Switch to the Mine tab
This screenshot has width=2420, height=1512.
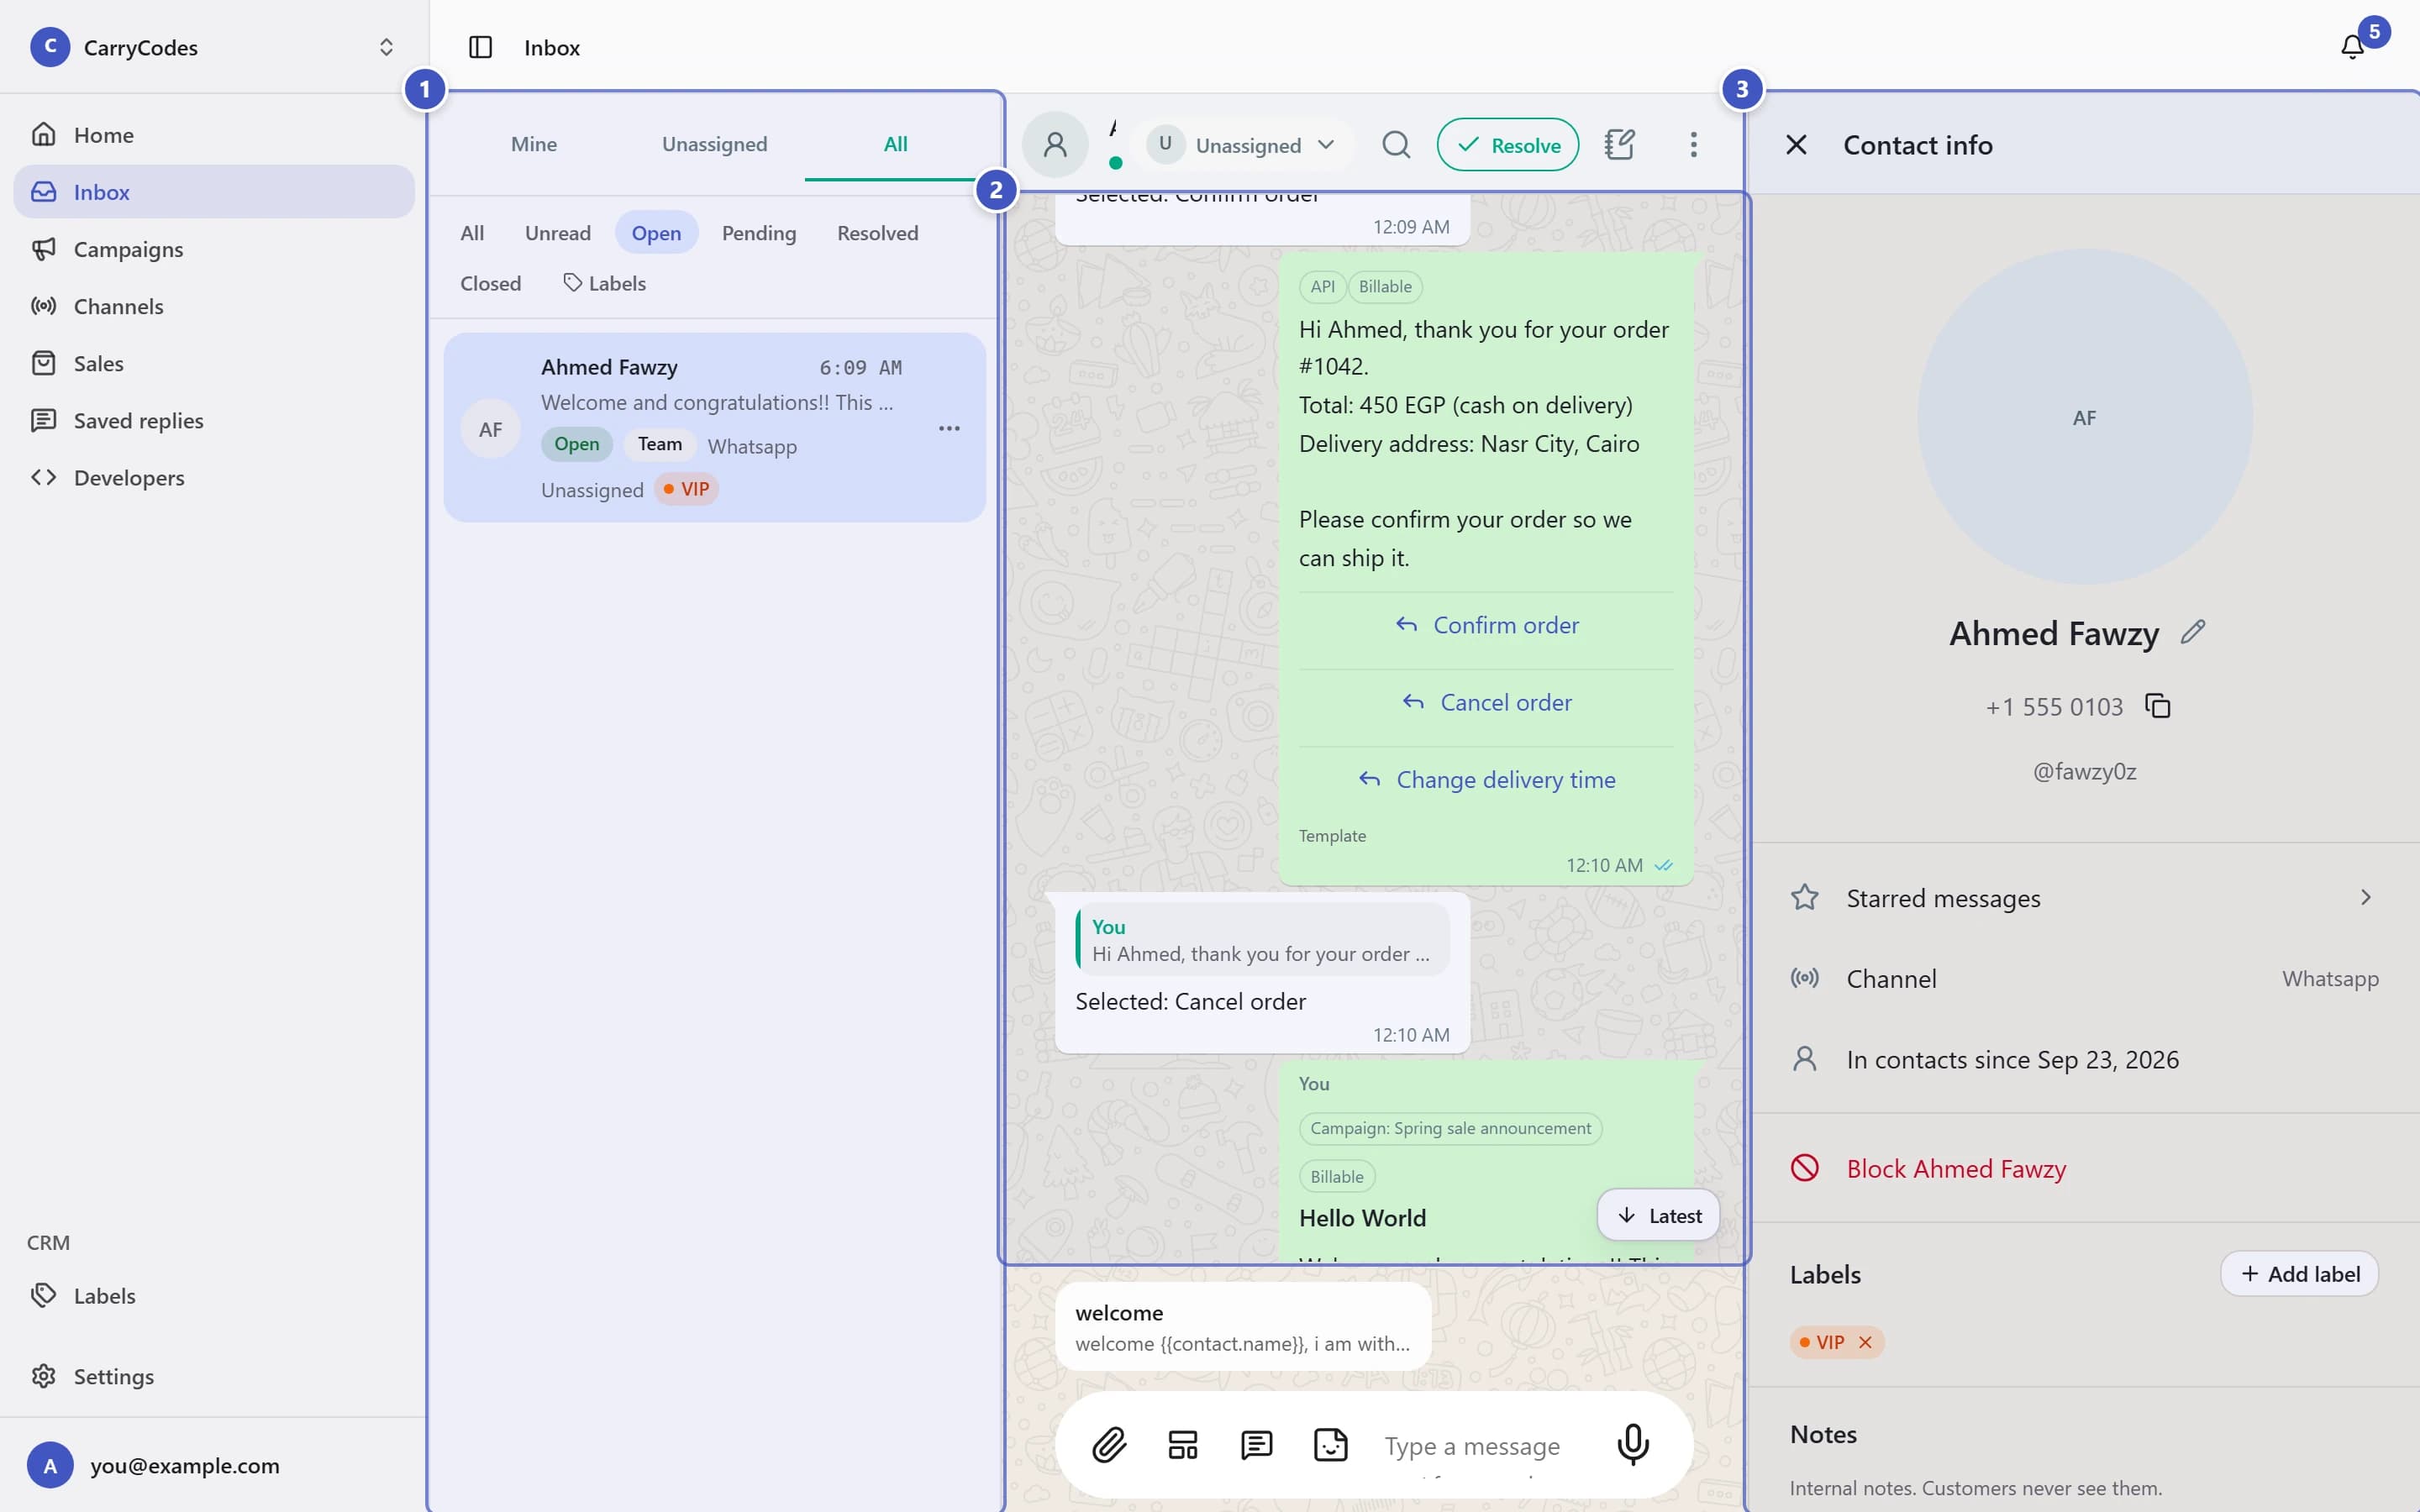pyautogui.click(x=534, y=144)
